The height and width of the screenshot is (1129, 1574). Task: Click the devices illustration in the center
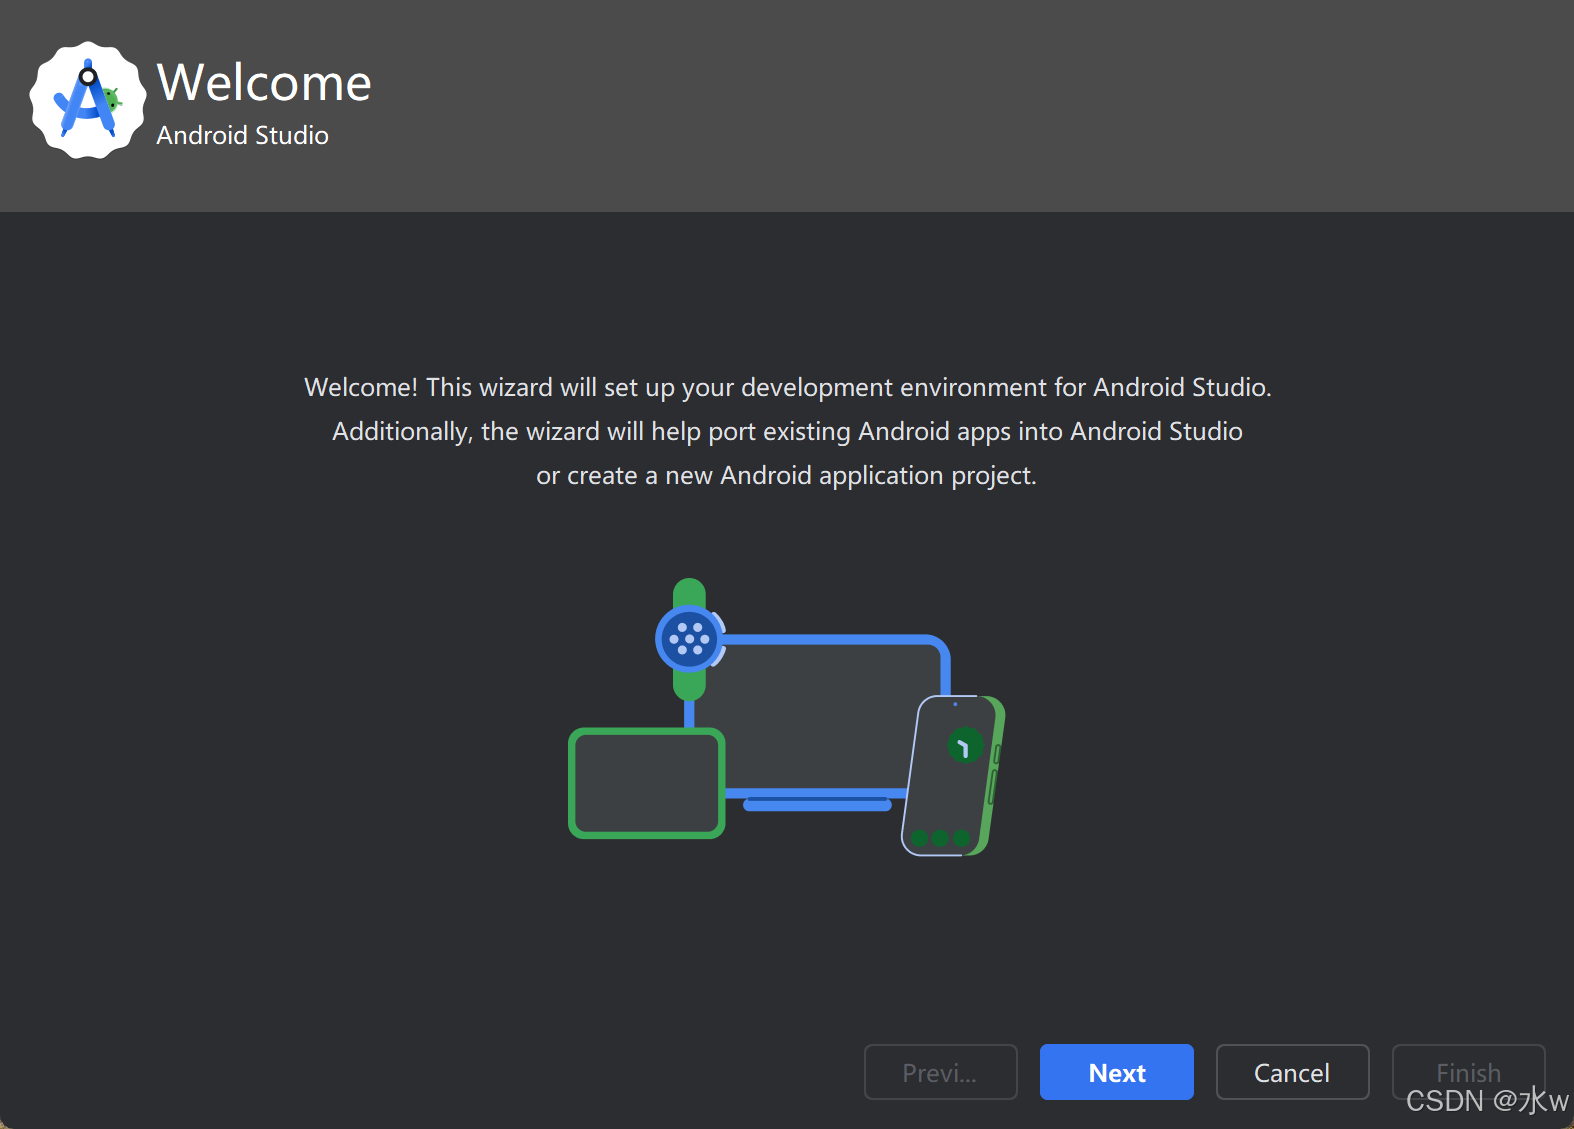point(787,717)
